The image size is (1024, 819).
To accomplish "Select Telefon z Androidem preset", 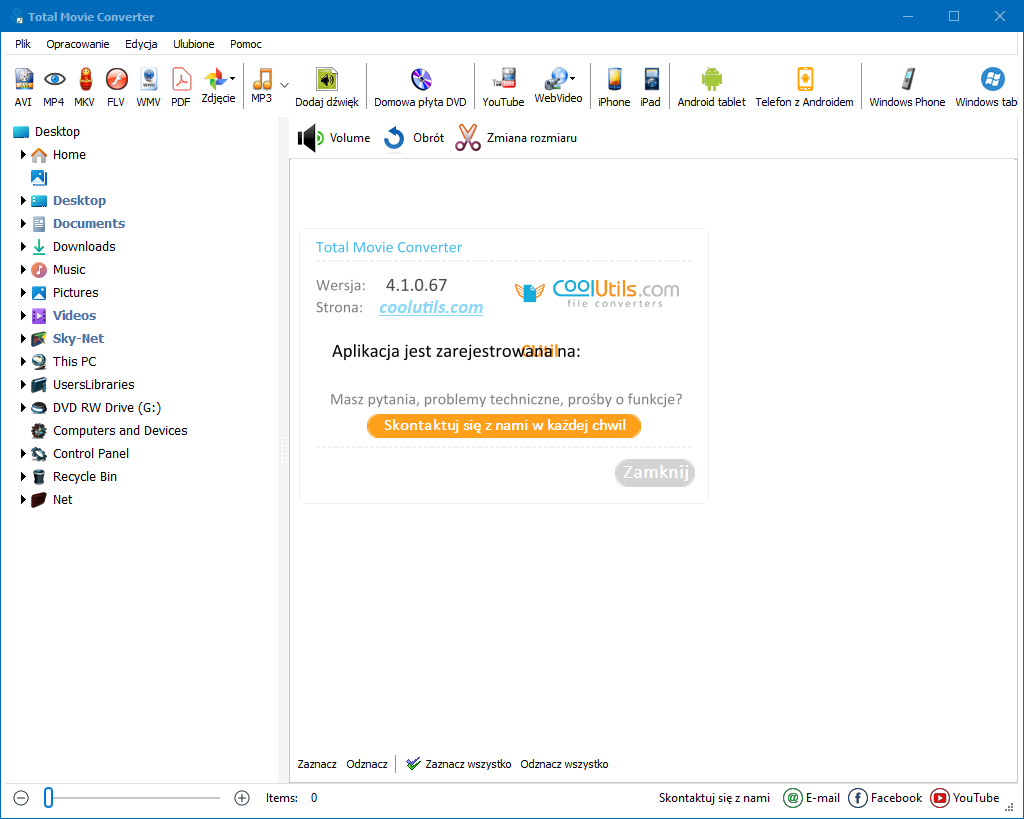I will (x=805, y=88).
